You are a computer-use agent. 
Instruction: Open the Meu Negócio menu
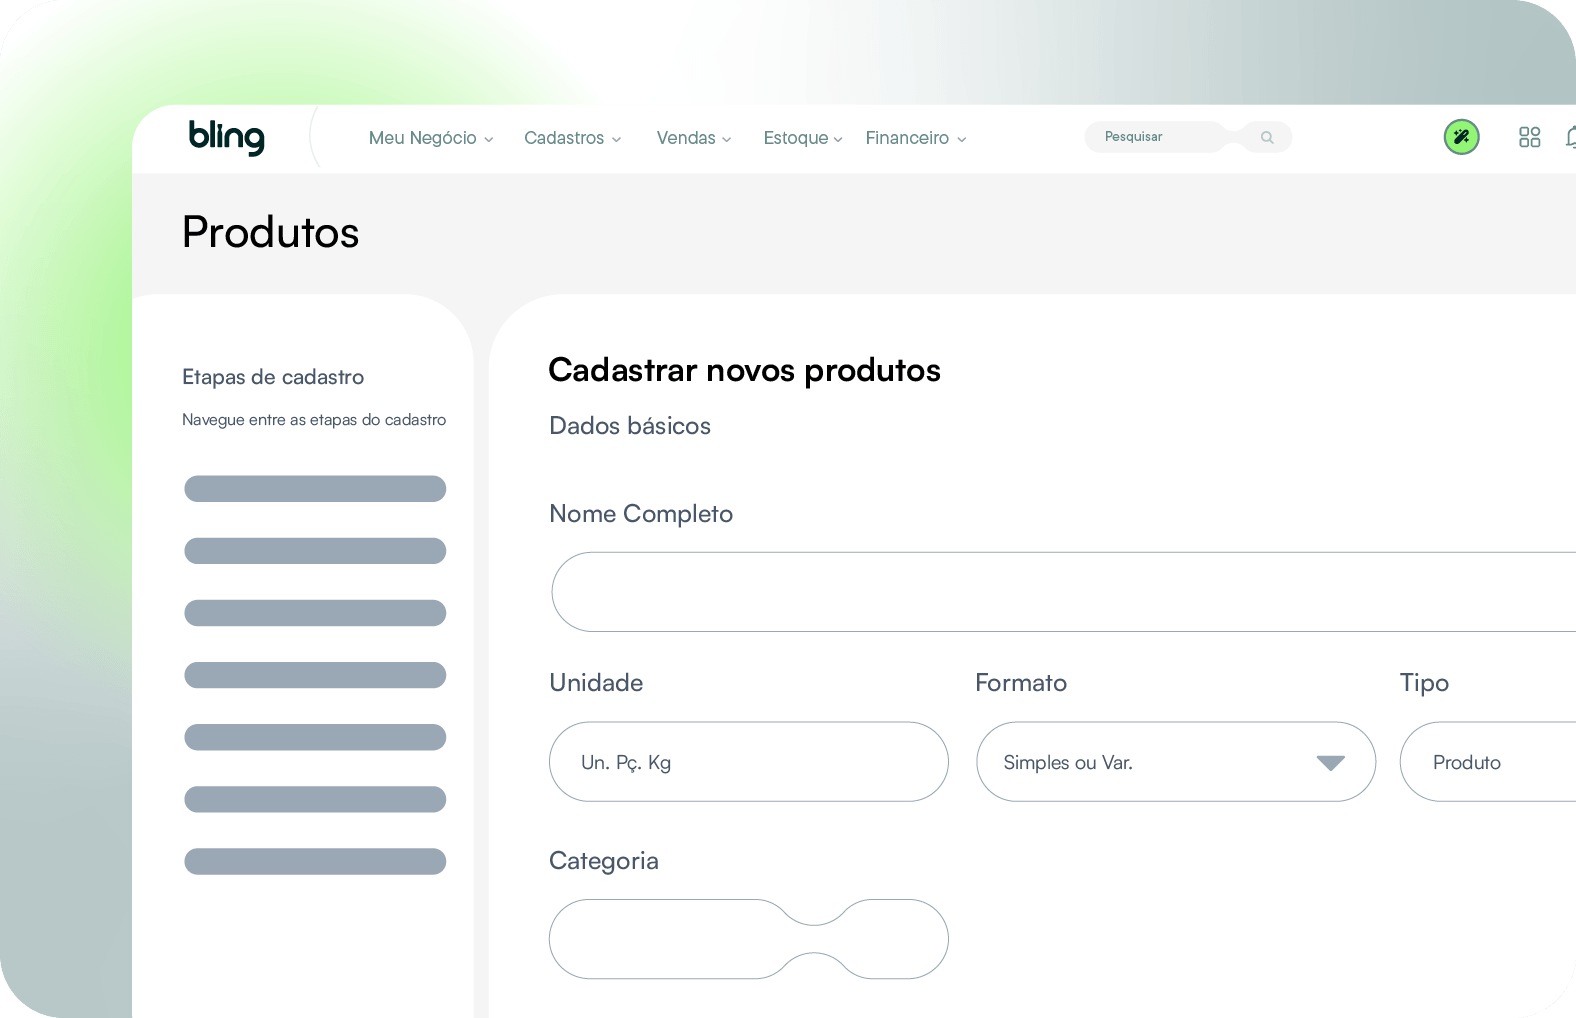point(431,138)
